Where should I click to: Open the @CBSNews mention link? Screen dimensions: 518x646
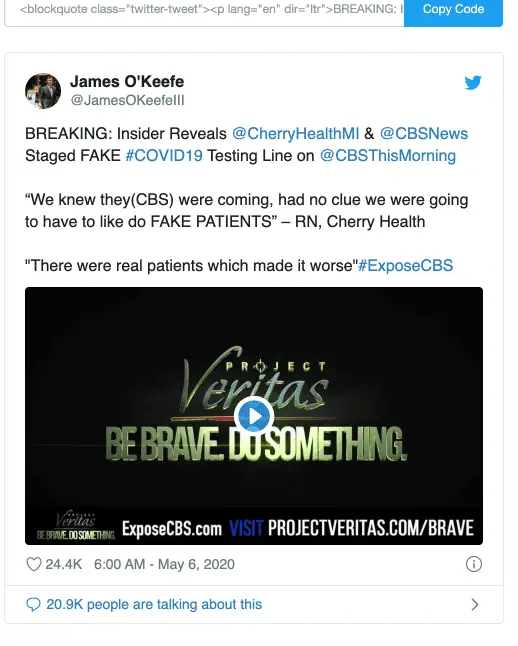pyautogui.click(x=424, y=133)
